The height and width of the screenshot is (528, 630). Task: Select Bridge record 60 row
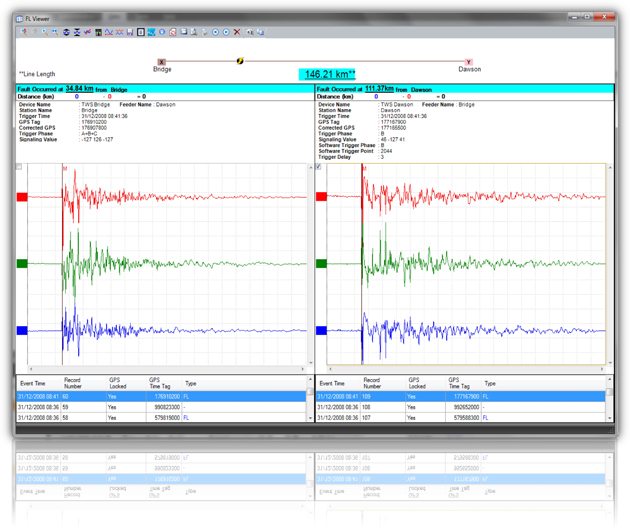[162, 397]
